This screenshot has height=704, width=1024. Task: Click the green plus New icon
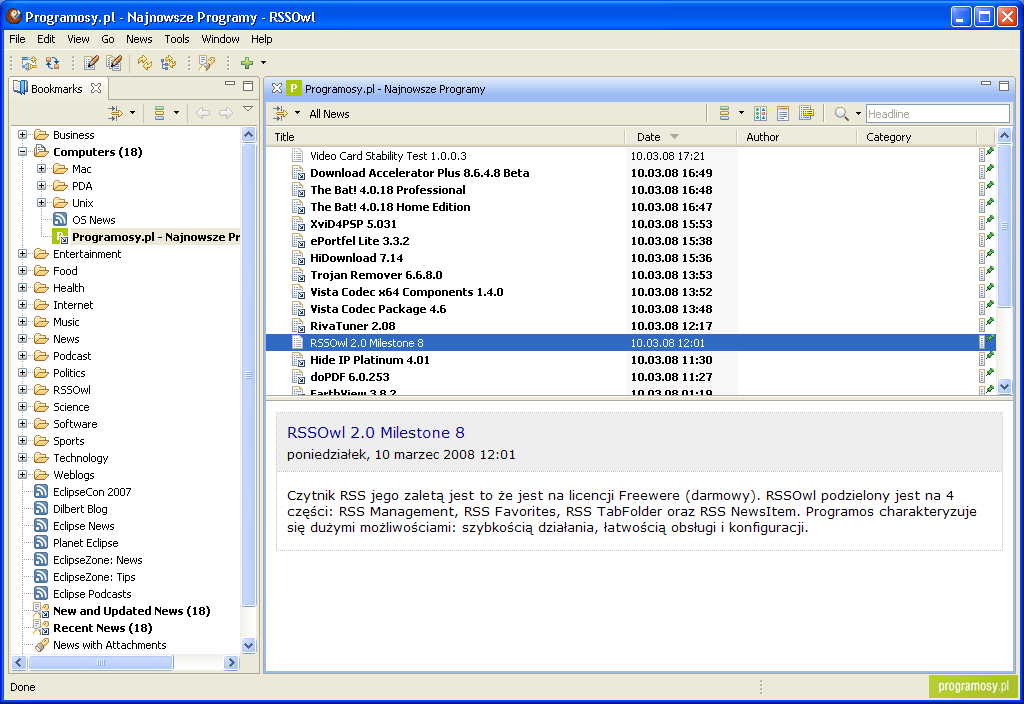click(247, 63)
